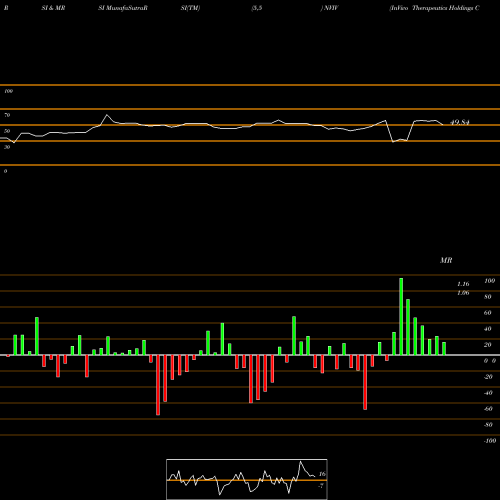The image size is (500, 500).
Task: Click the MR right axis label '-80'
Action: click(488, 425)
